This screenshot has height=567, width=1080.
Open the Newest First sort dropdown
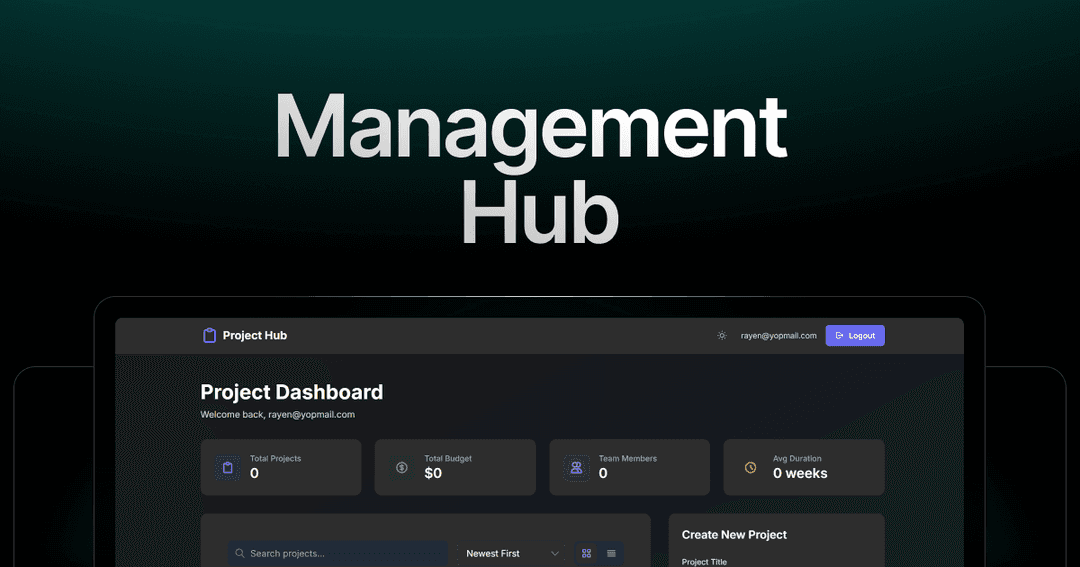coord(512,553)
